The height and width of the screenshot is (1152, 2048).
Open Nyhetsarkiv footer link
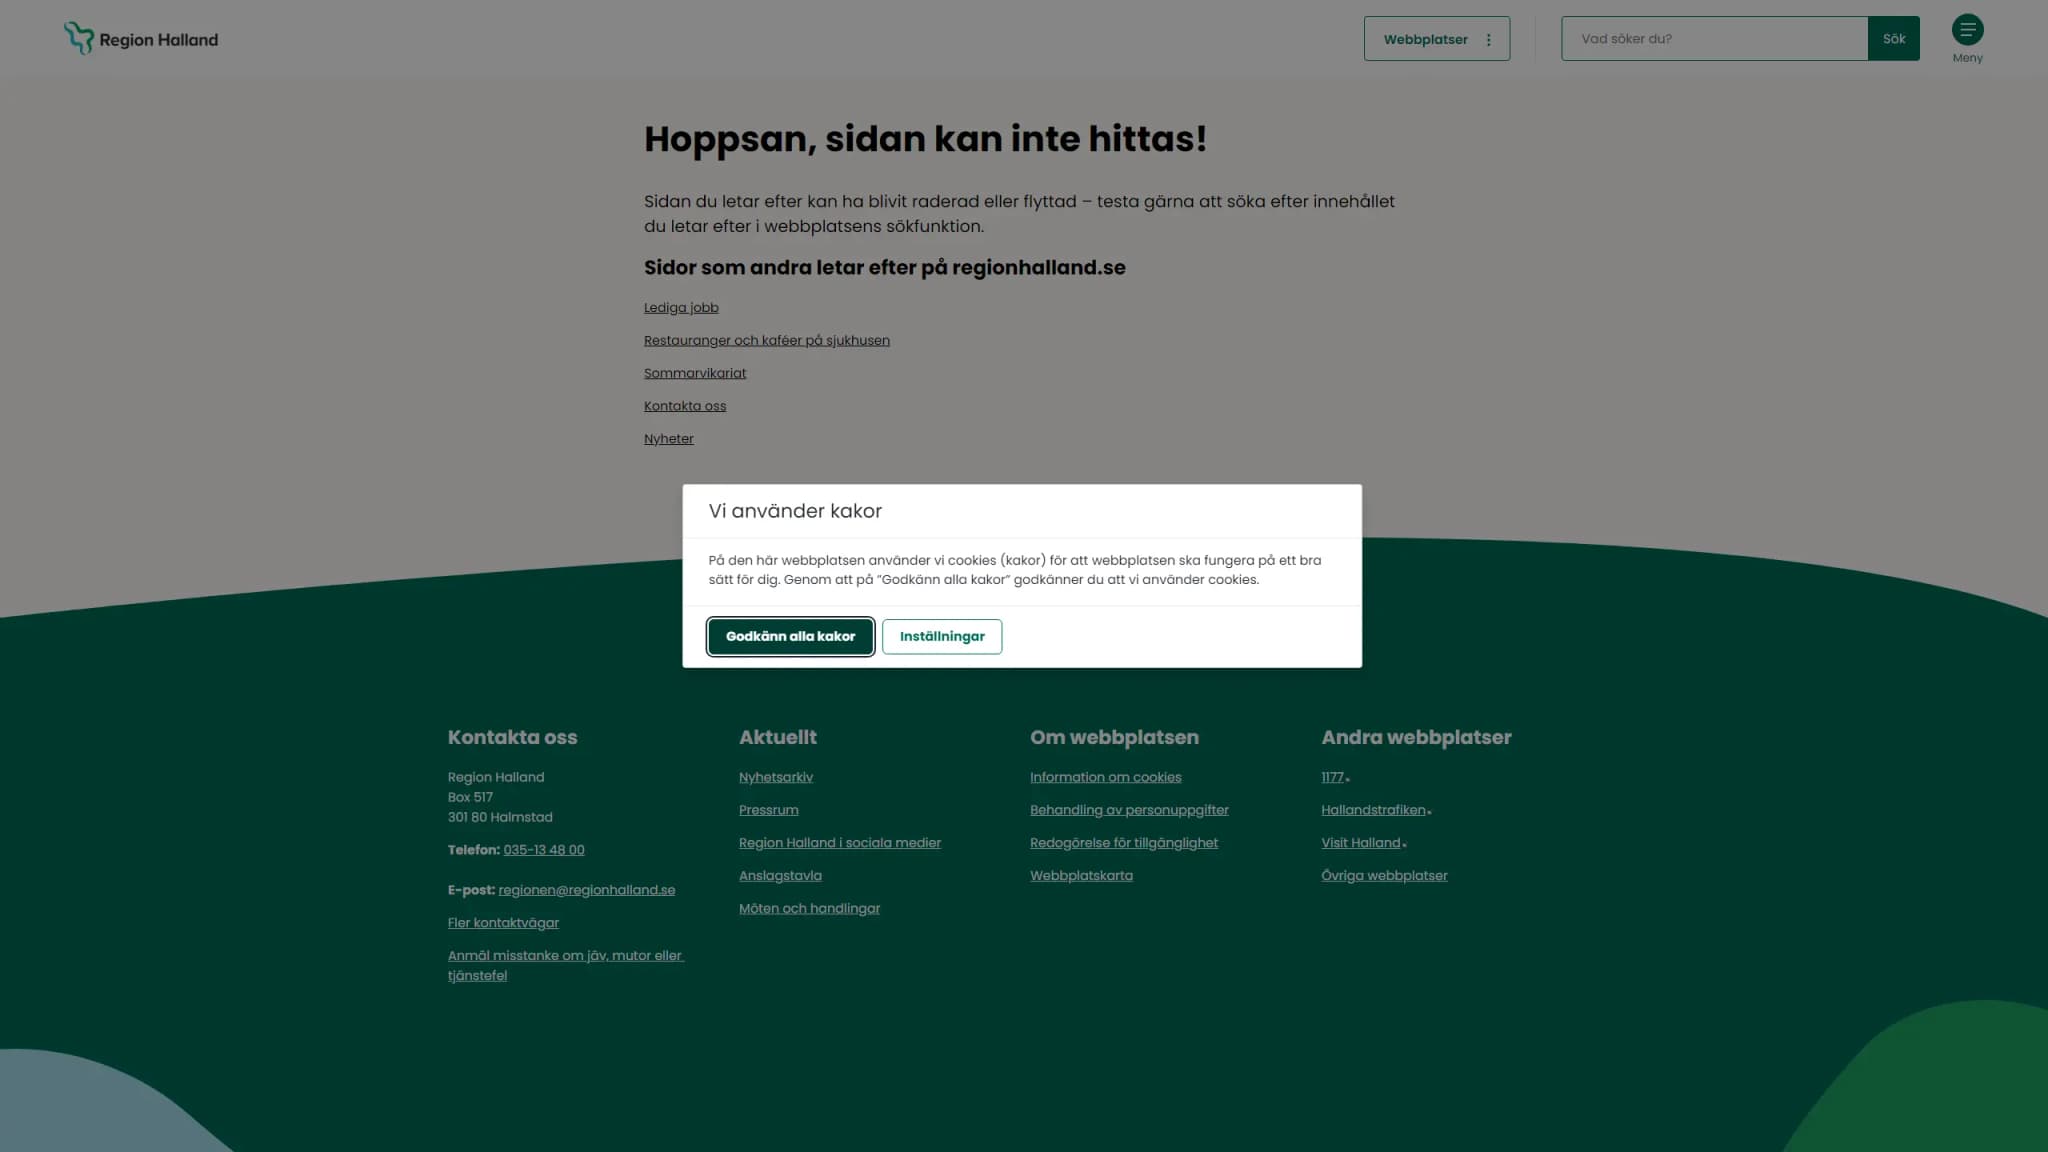pyautogui.click(x=776, y=777)
